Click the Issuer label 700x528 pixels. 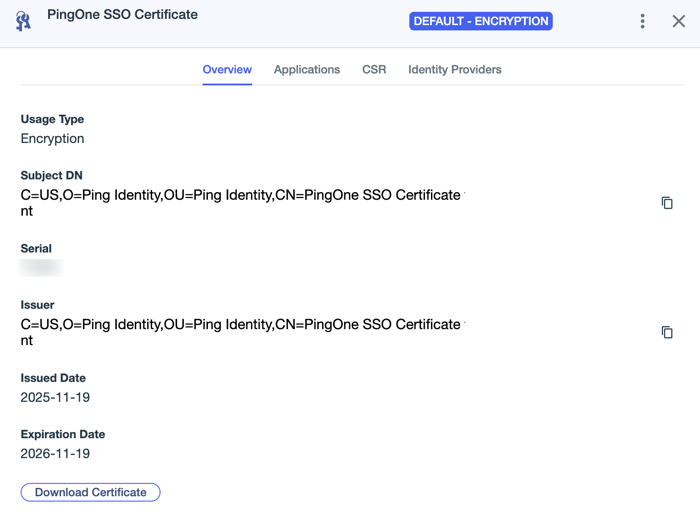pyautogui.click(x=38, y=305)
